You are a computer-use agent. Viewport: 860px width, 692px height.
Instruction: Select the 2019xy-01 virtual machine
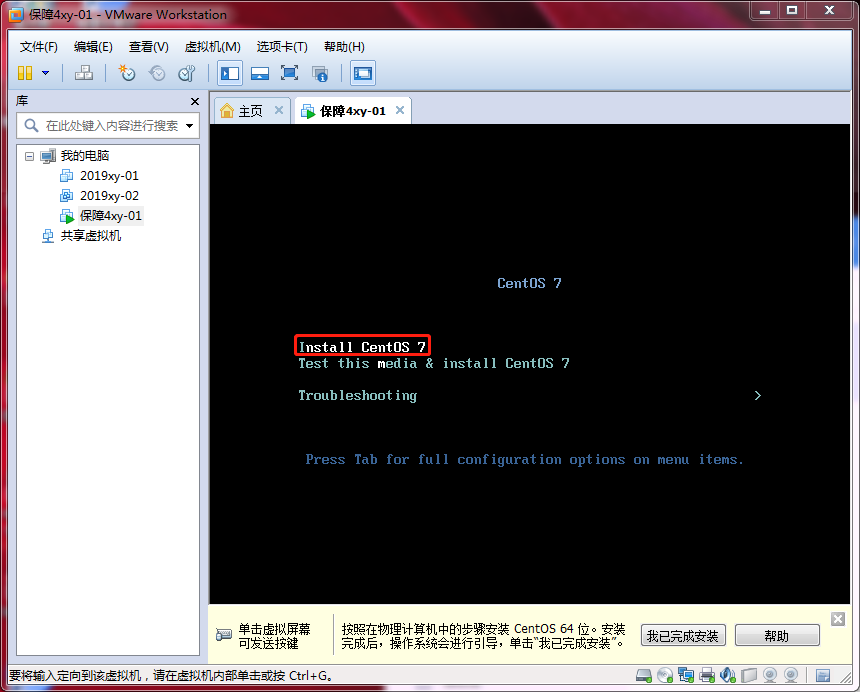109,175
